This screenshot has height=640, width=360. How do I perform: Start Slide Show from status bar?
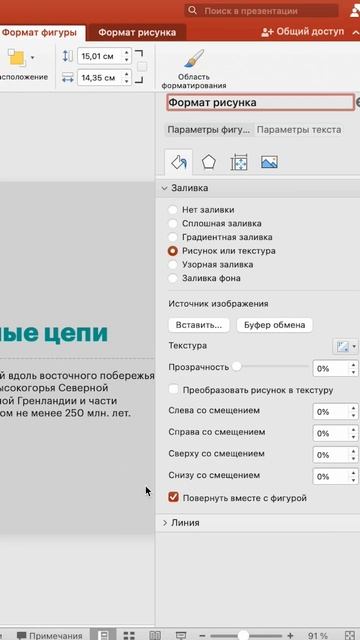pos(181,636)
